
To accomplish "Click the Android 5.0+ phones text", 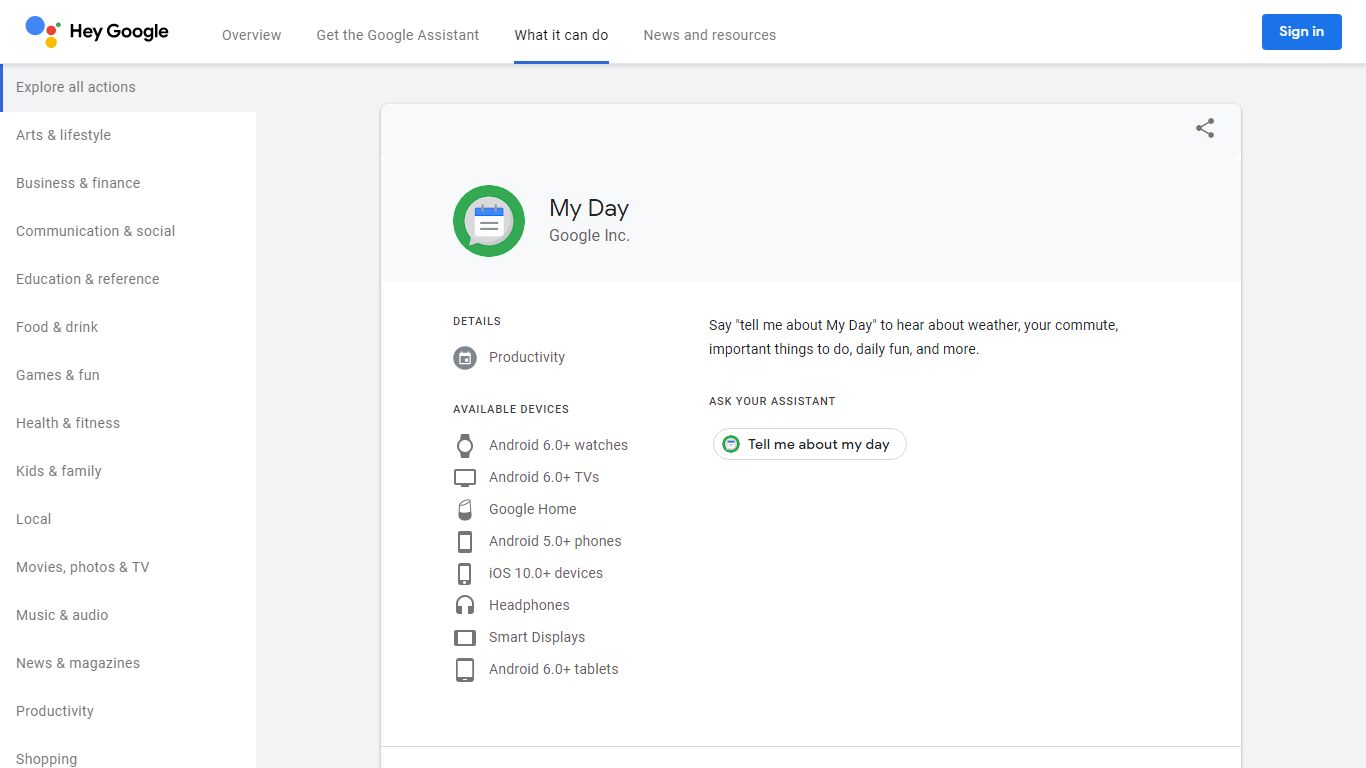I will click(x=555, y=541).
